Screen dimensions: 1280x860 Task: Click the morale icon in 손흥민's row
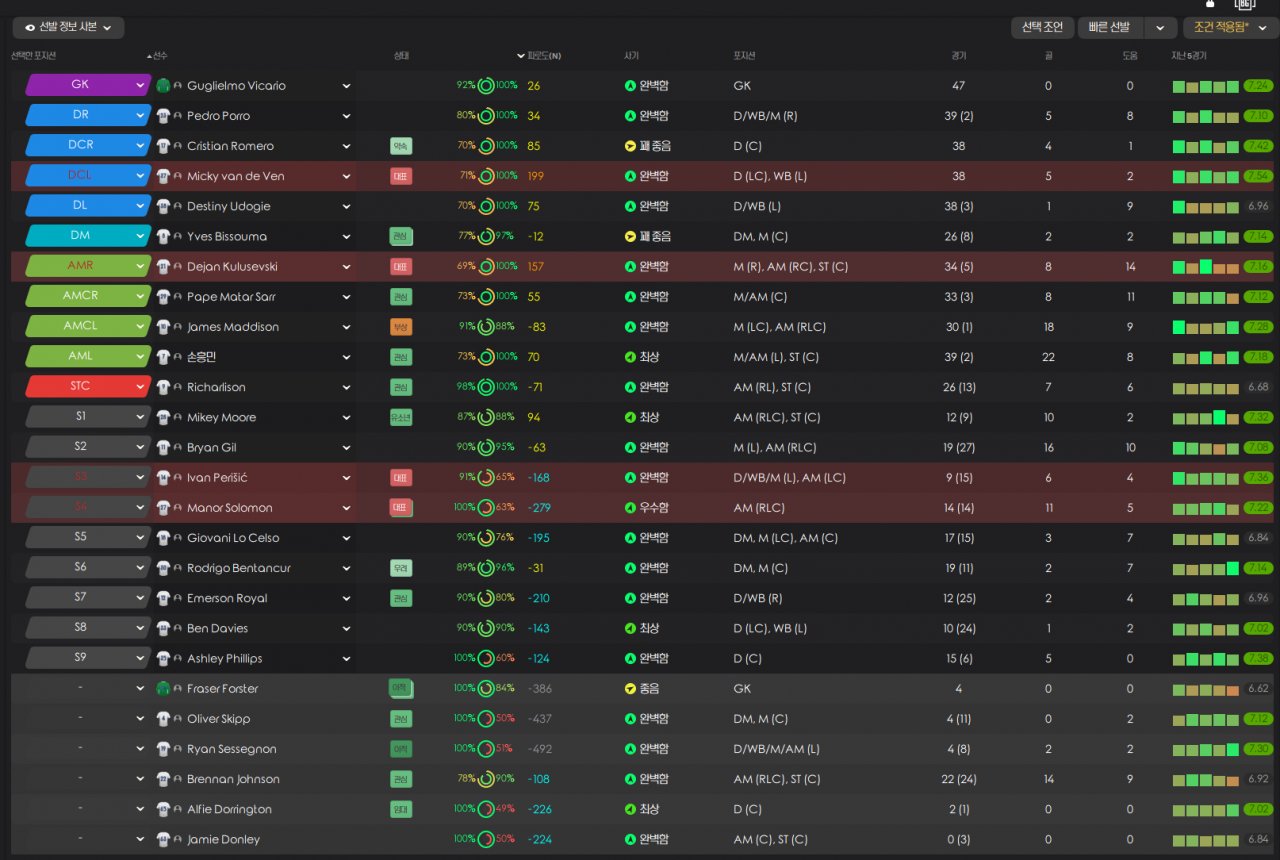[x=630, y=357]
